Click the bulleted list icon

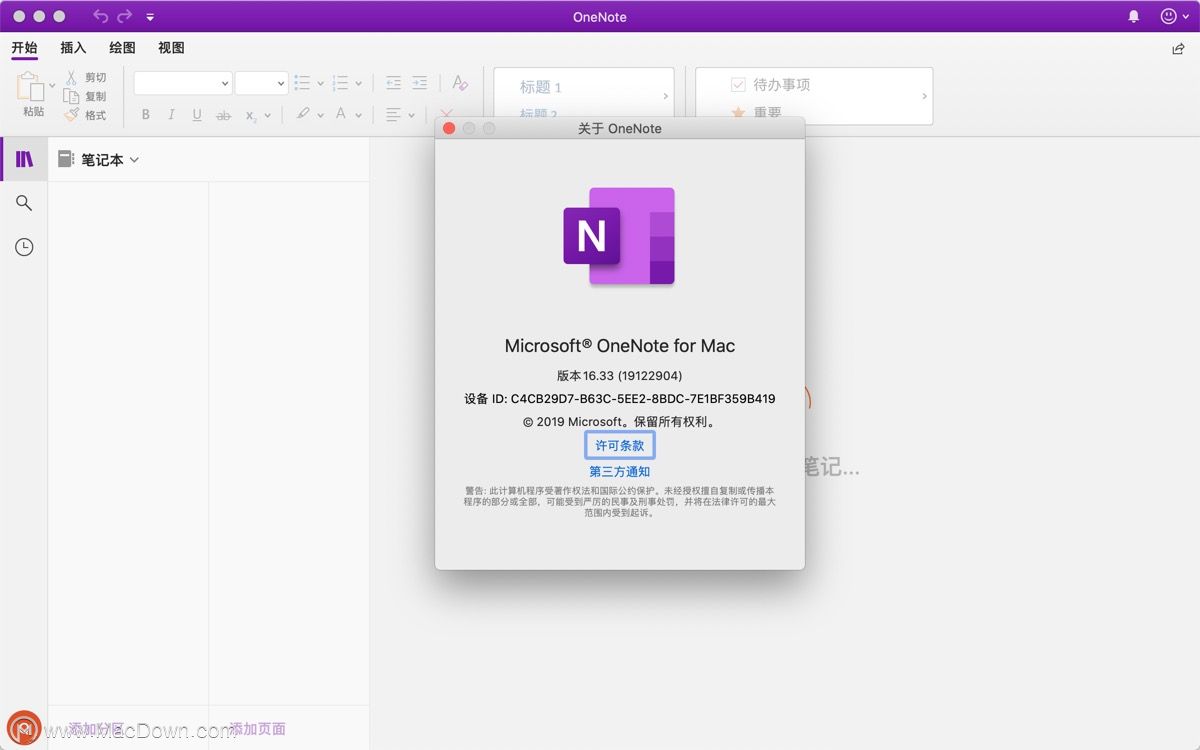303,83
